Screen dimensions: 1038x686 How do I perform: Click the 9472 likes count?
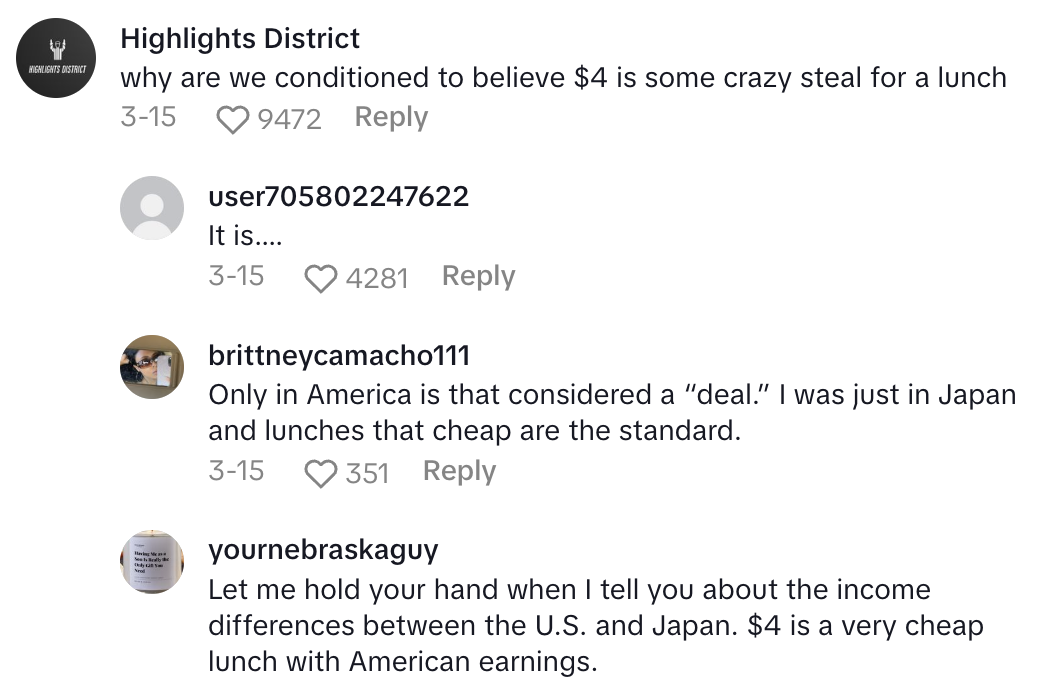289,120
